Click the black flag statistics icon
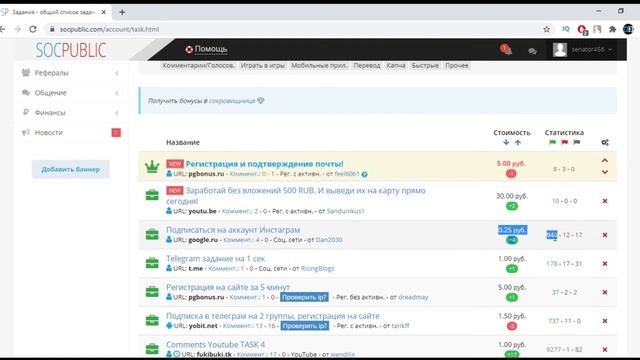The width and height of the screenshot is (640, 360). coord(577,142)
